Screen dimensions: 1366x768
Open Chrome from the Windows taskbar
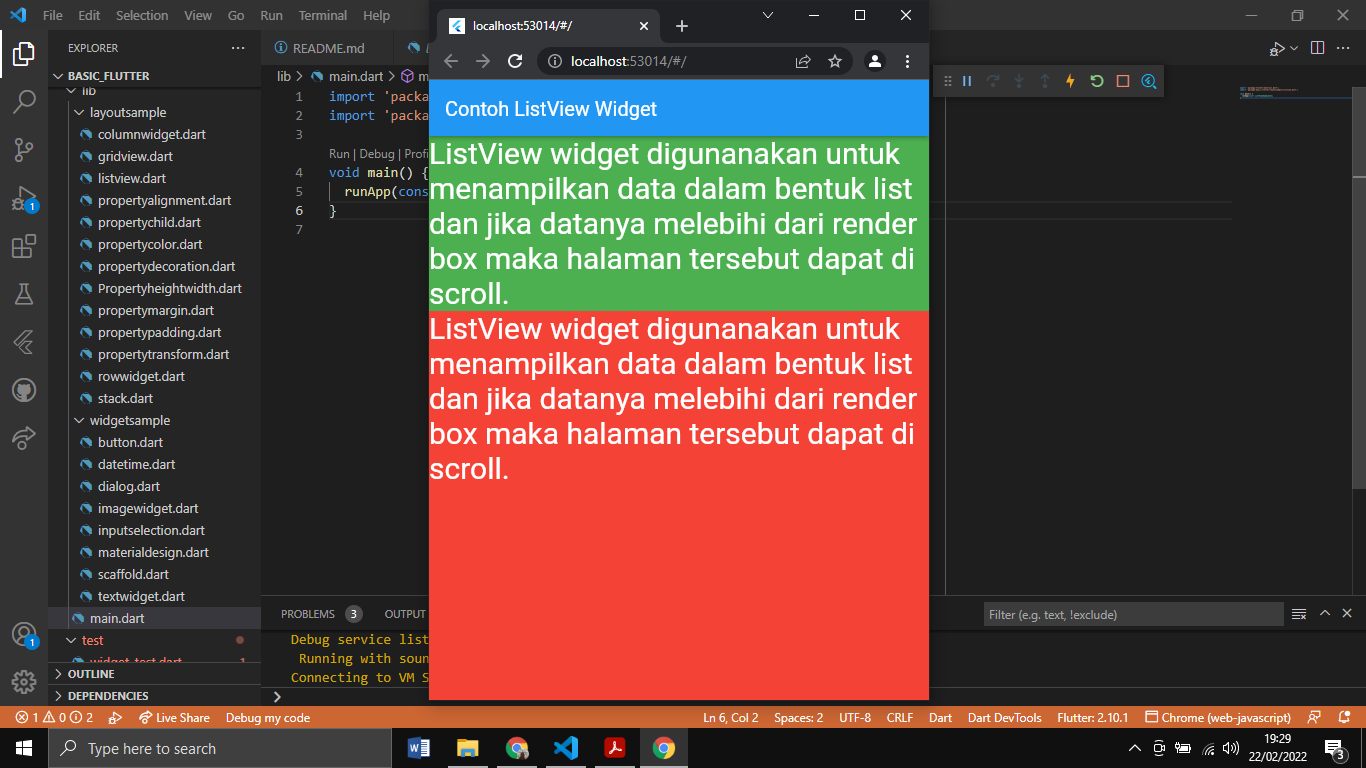click(x=663, y=747)
